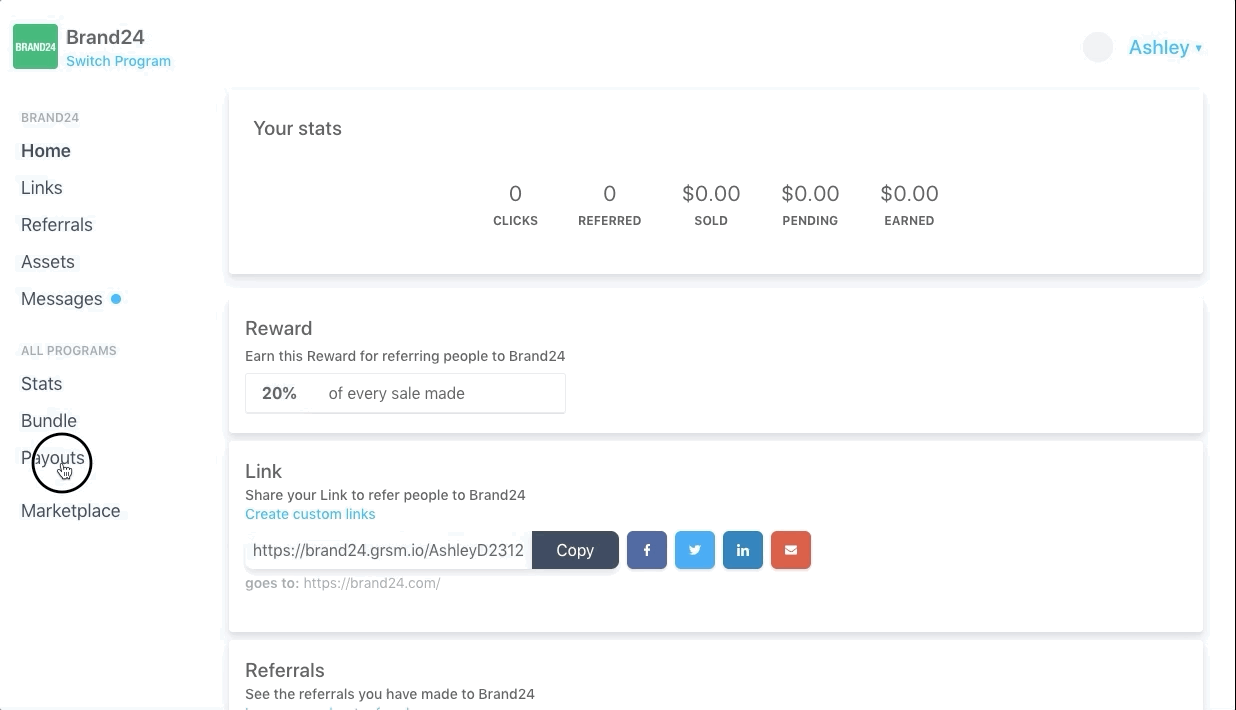1236x710 pixels.
Task: Open Links in sidebar
Action: 42,188
